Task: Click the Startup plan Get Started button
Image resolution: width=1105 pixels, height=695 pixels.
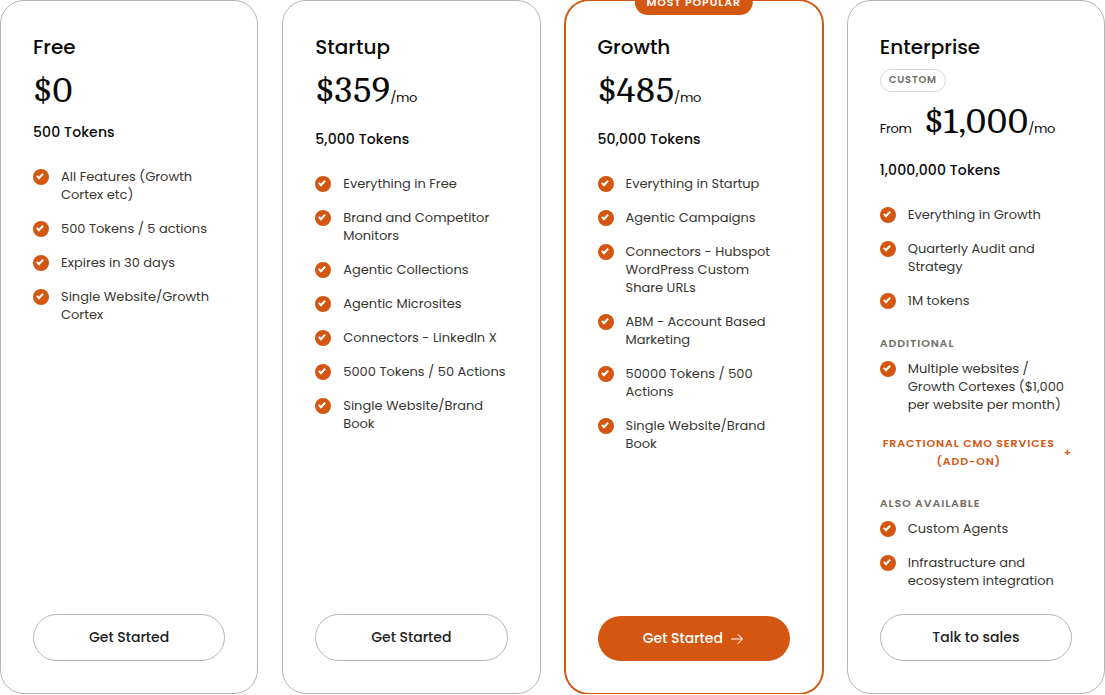Action: [411, 637]
